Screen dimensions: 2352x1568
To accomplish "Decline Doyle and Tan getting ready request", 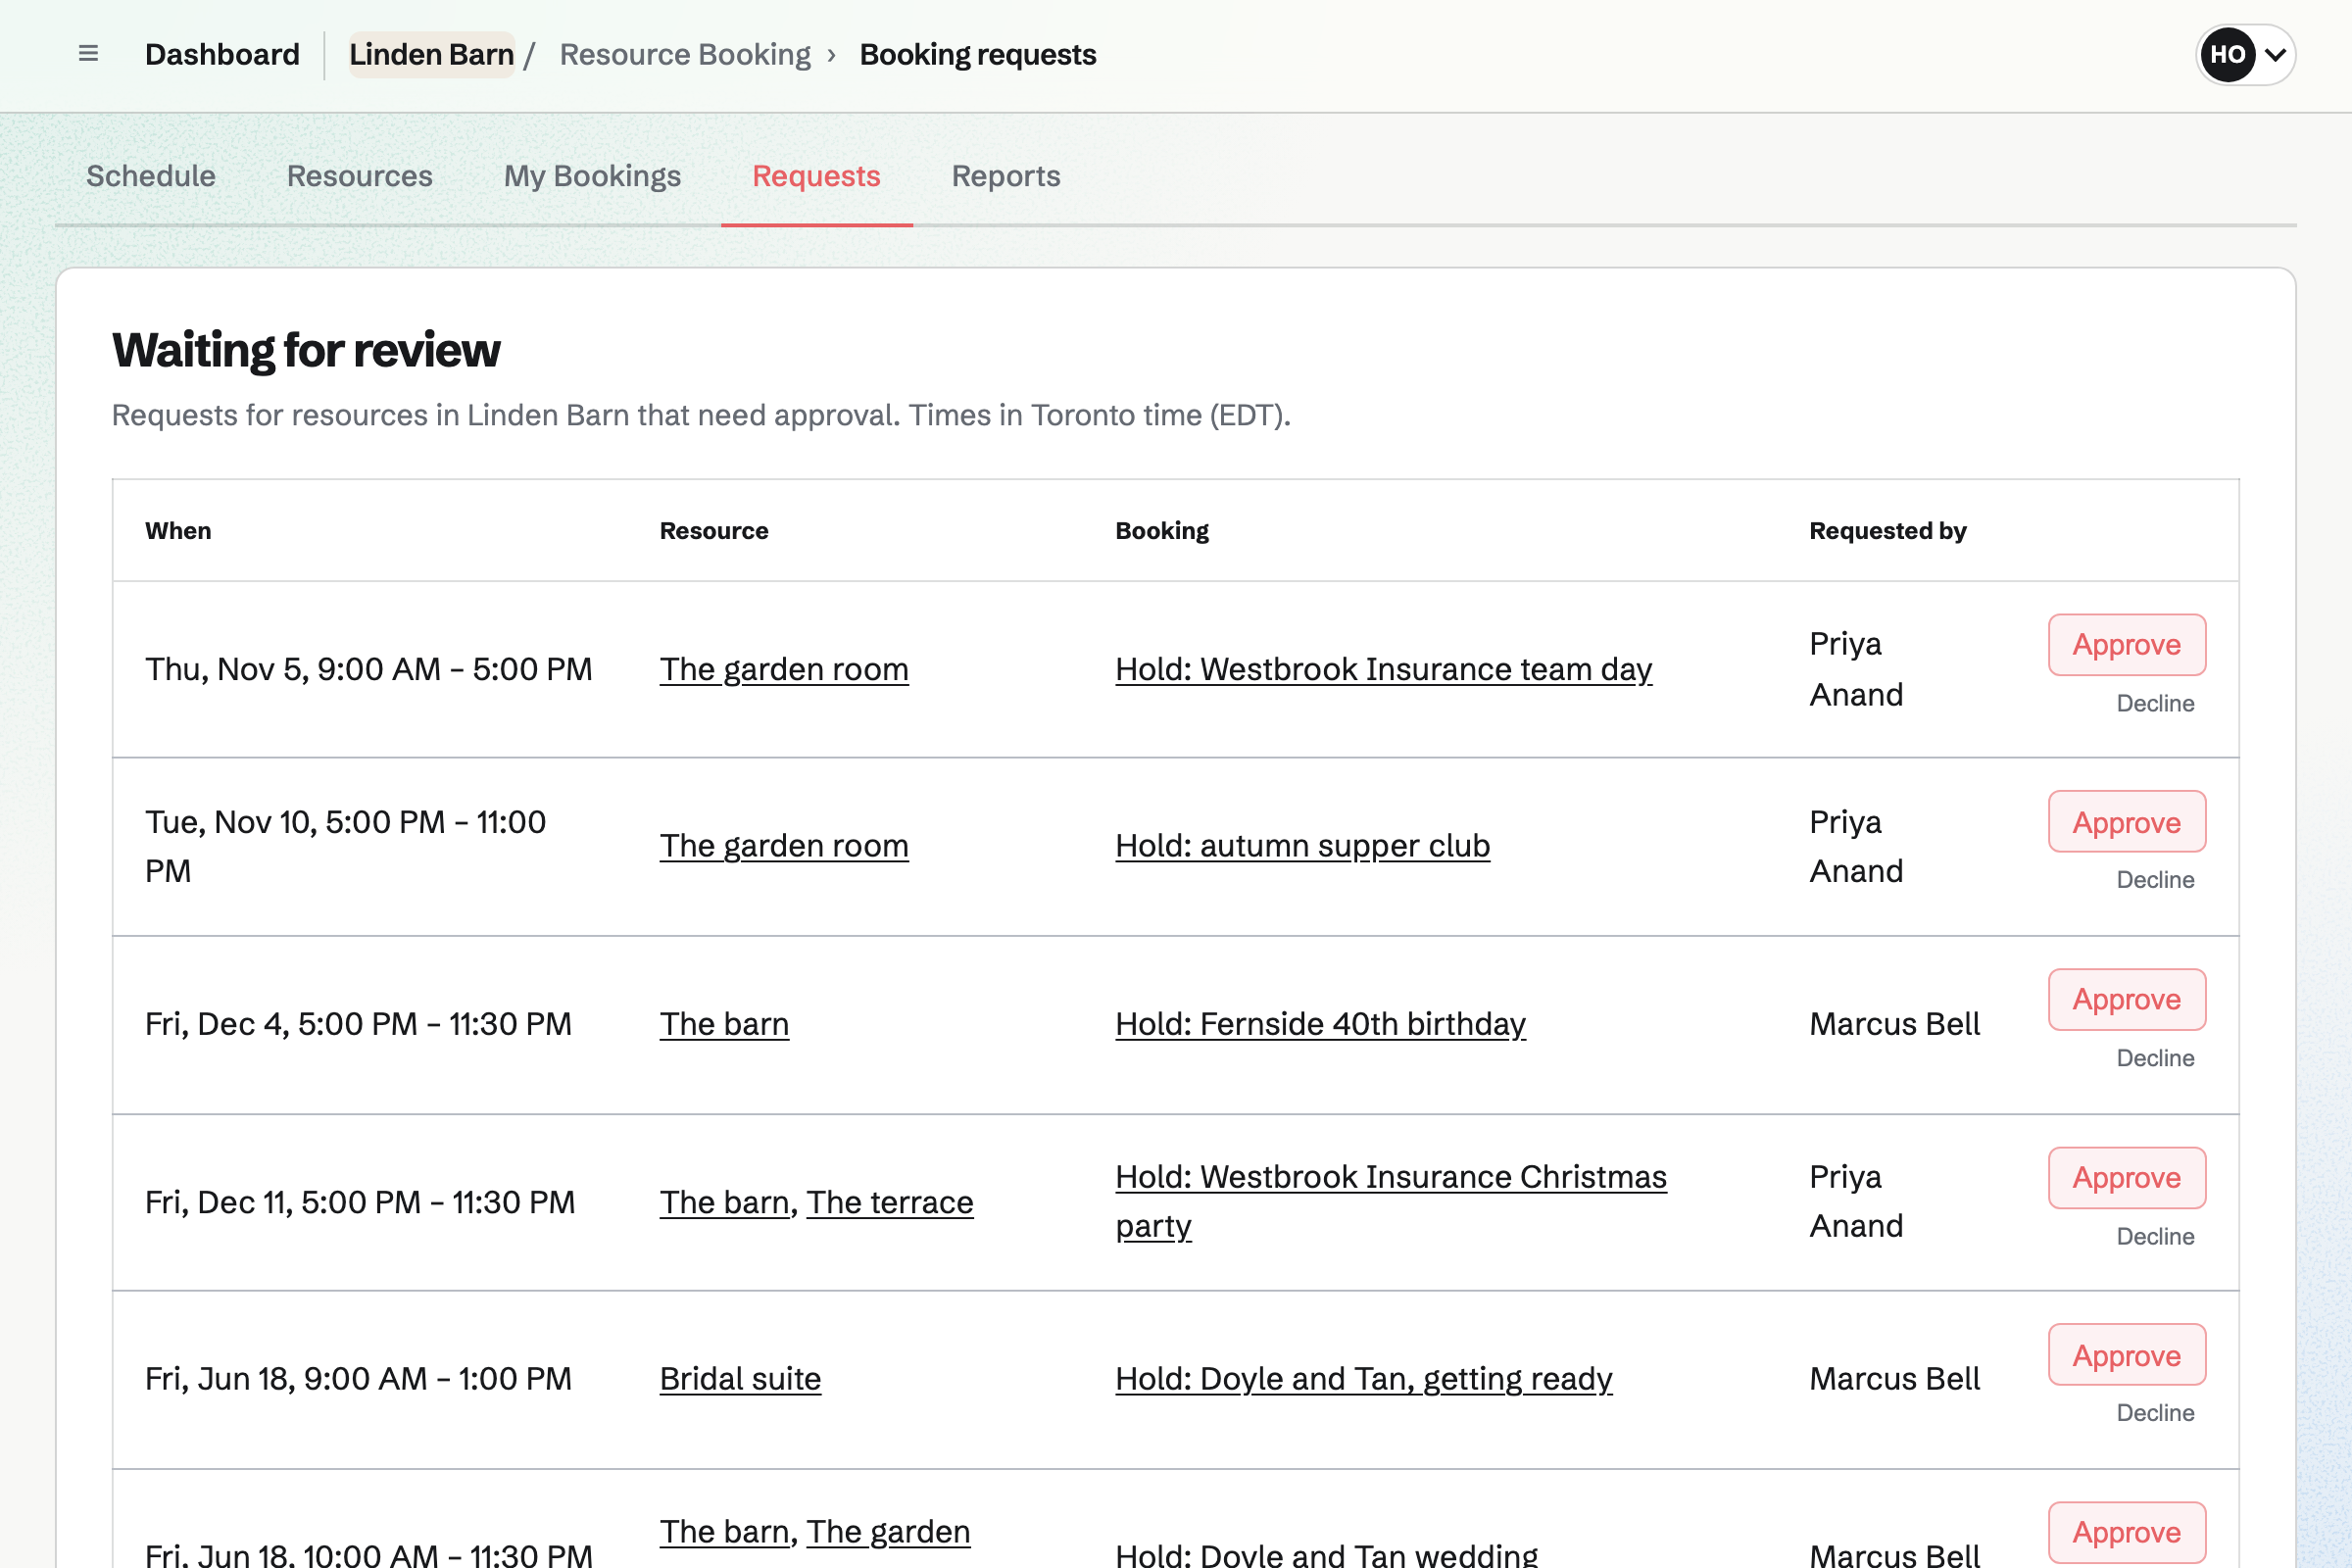I will pyautogui.click(x=2155, y=1413).
